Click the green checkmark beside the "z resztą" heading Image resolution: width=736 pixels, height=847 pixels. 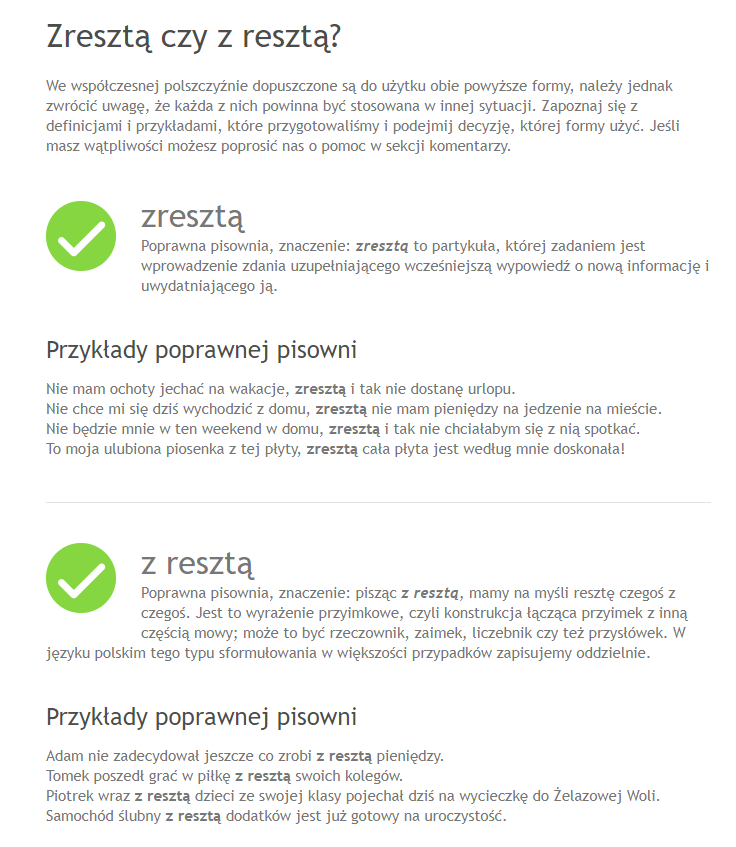click(x=82, y=578)
